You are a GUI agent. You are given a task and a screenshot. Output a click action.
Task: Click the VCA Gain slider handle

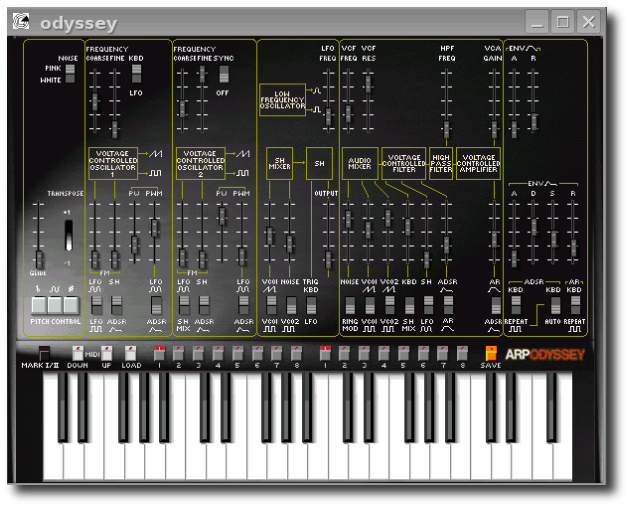(x=494, y=129)
